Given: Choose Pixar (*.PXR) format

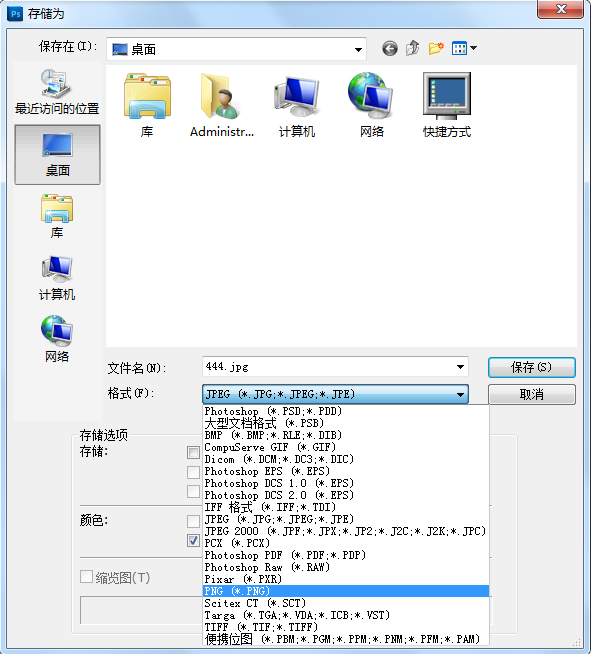Looking at the screenshot, I should pos(346,579).
